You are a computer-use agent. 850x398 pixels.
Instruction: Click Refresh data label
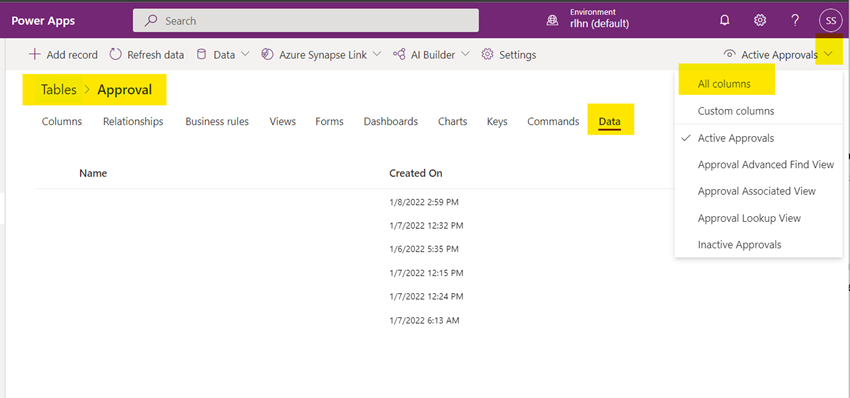pos(156,55)
